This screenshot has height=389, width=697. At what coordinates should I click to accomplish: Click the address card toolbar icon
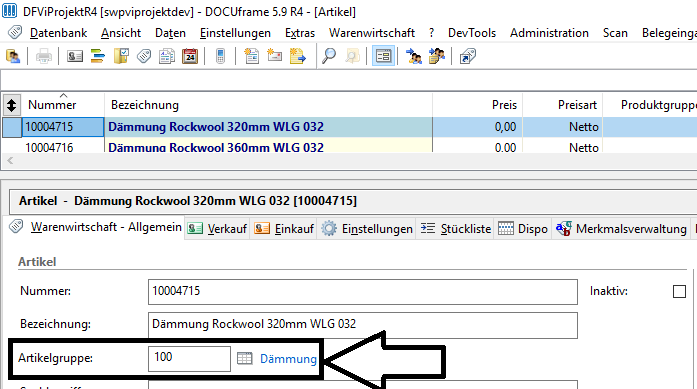pyautogui.click(x=75, y=56)
